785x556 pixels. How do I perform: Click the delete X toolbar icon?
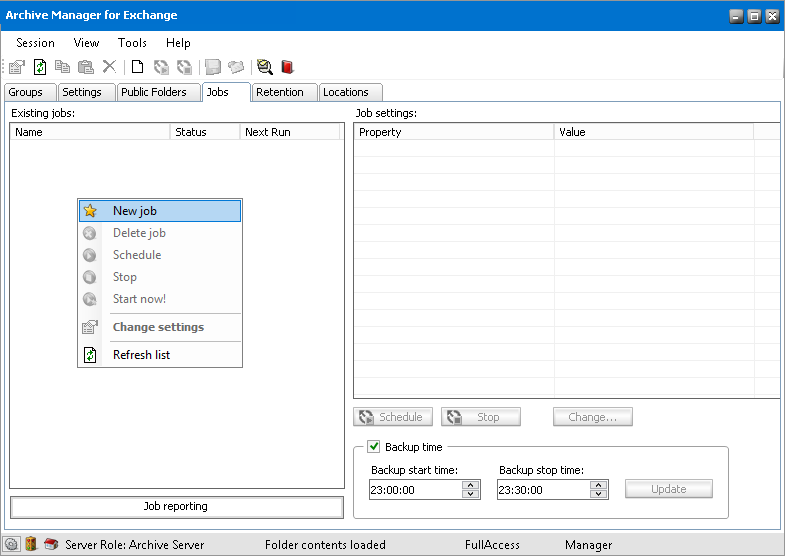109,67
